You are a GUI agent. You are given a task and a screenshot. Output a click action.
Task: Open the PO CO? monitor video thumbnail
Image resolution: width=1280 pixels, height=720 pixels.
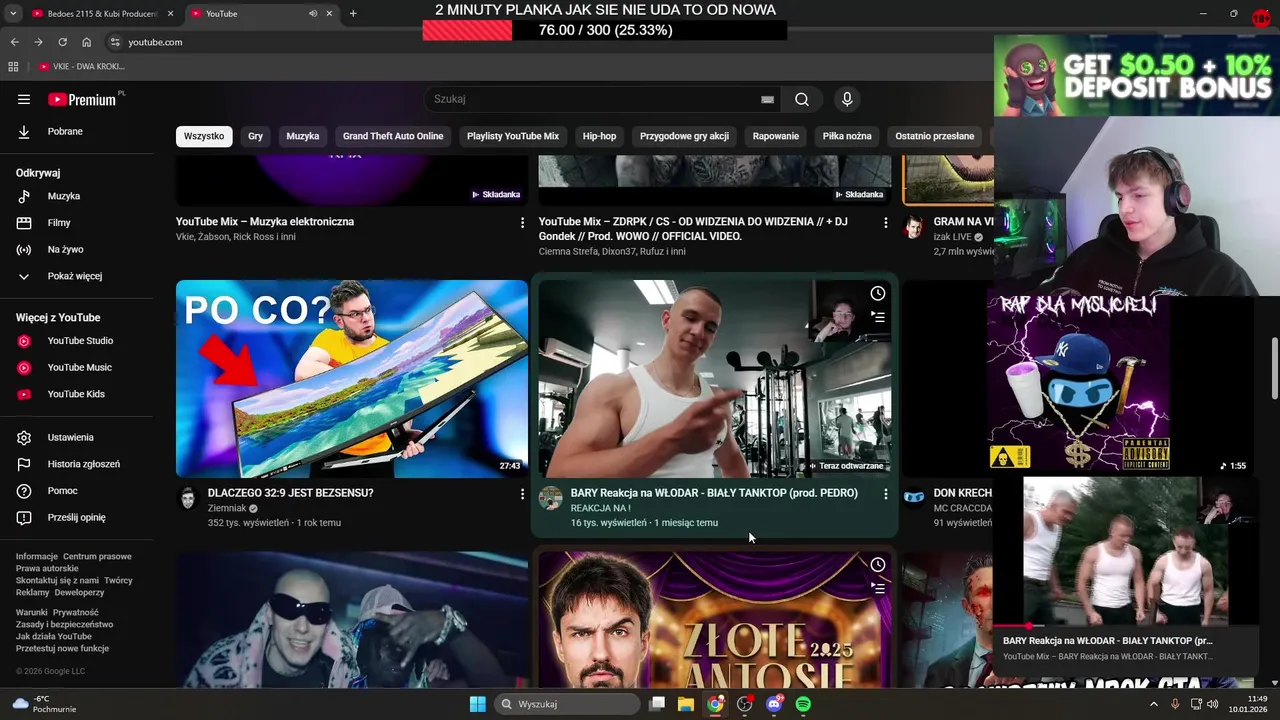pyautogui.click(x=352, y=379)
